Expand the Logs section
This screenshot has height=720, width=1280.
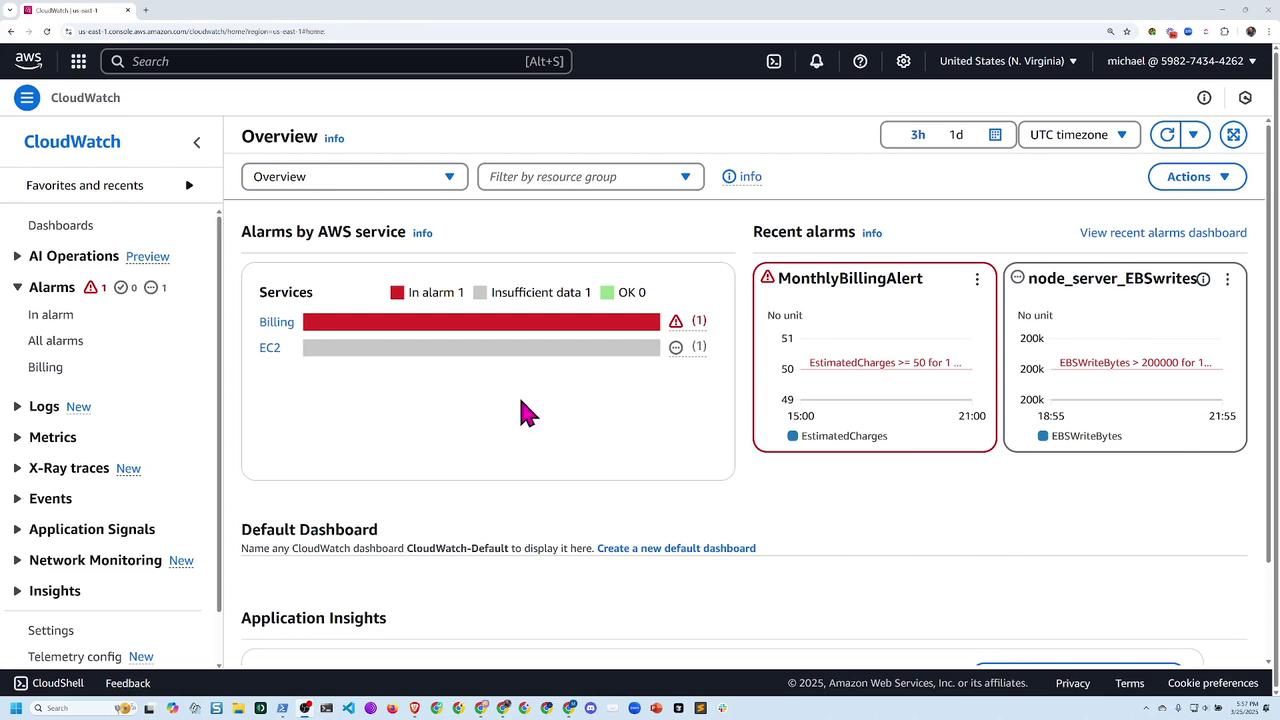[x=17, y=406]
